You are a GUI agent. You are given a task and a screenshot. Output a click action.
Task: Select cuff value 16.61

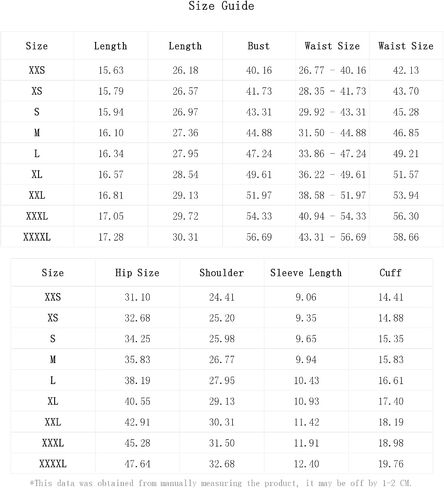coord(391,380)
